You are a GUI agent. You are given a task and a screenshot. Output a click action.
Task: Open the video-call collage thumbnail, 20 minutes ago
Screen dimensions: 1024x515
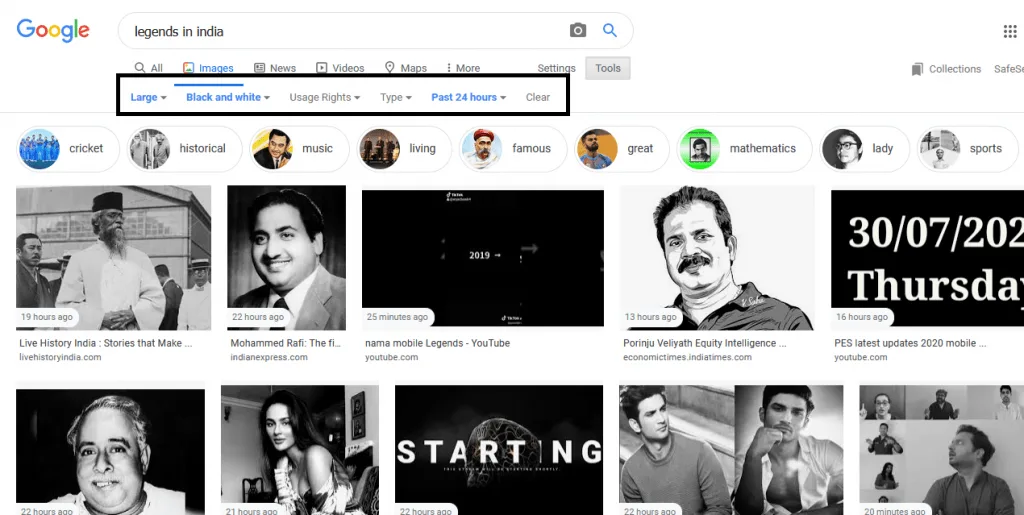(x=942, y=450)
